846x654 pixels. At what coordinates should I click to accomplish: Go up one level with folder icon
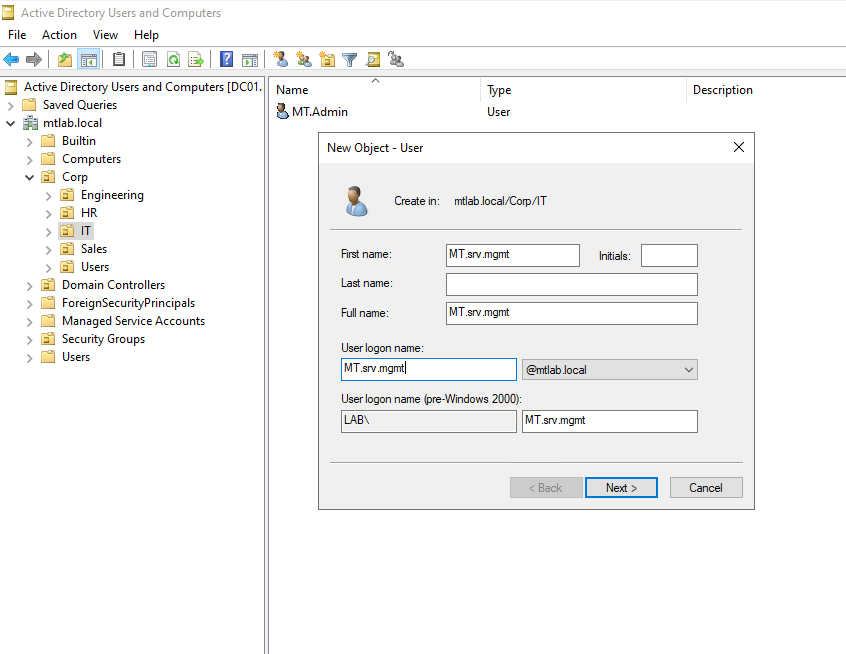65,59
